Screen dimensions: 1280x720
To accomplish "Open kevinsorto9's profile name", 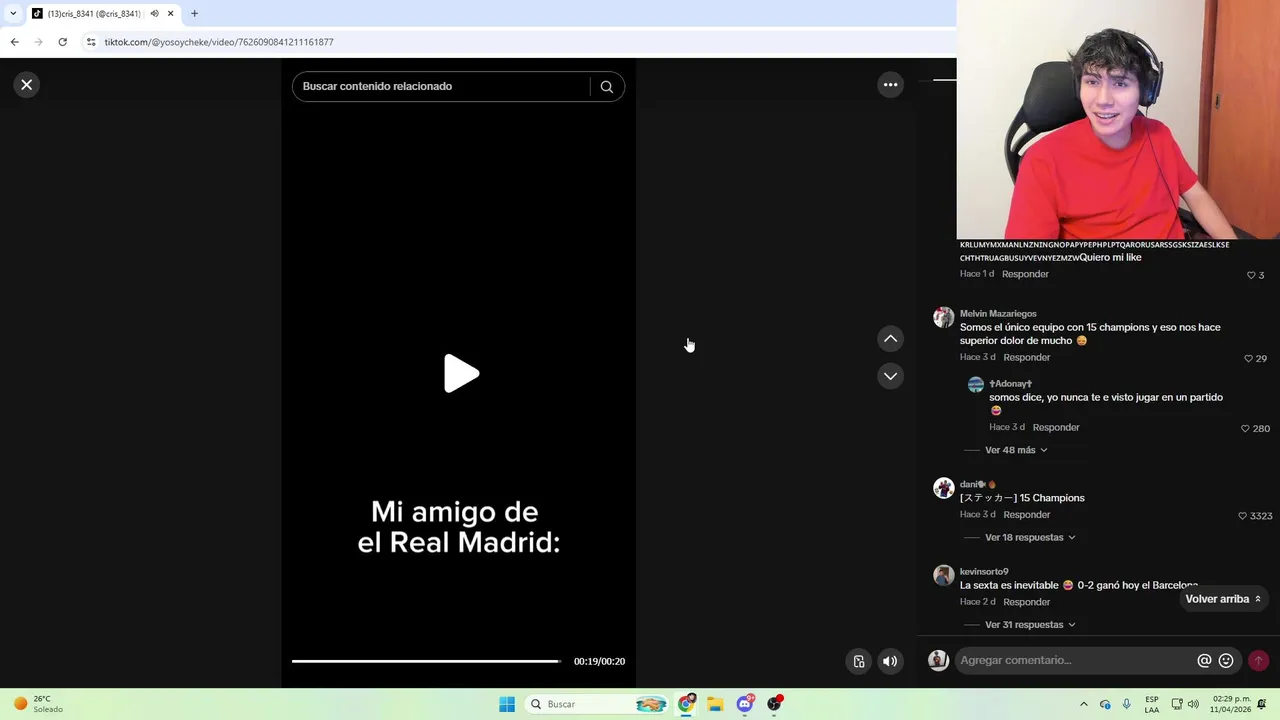I will pos(984,572).
